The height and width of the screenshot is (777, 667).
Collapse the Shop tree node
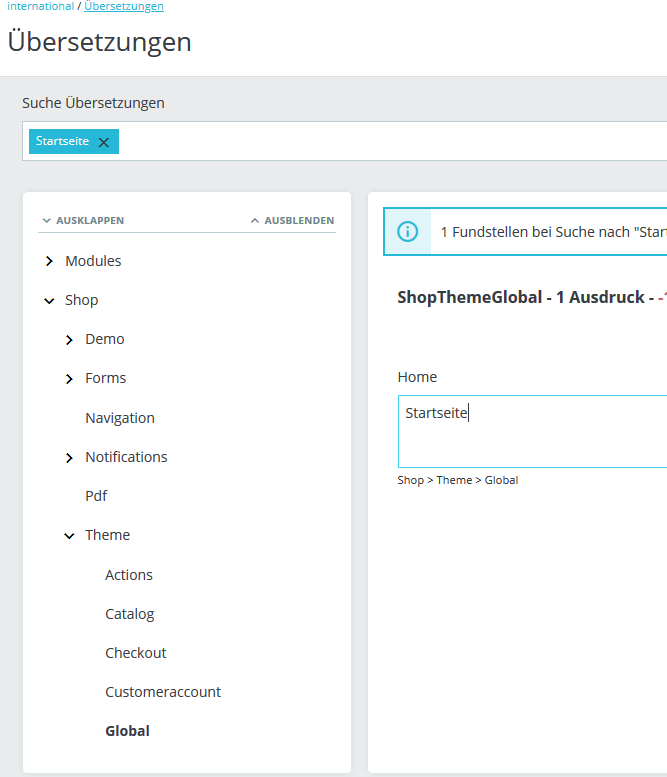[49, 300]
